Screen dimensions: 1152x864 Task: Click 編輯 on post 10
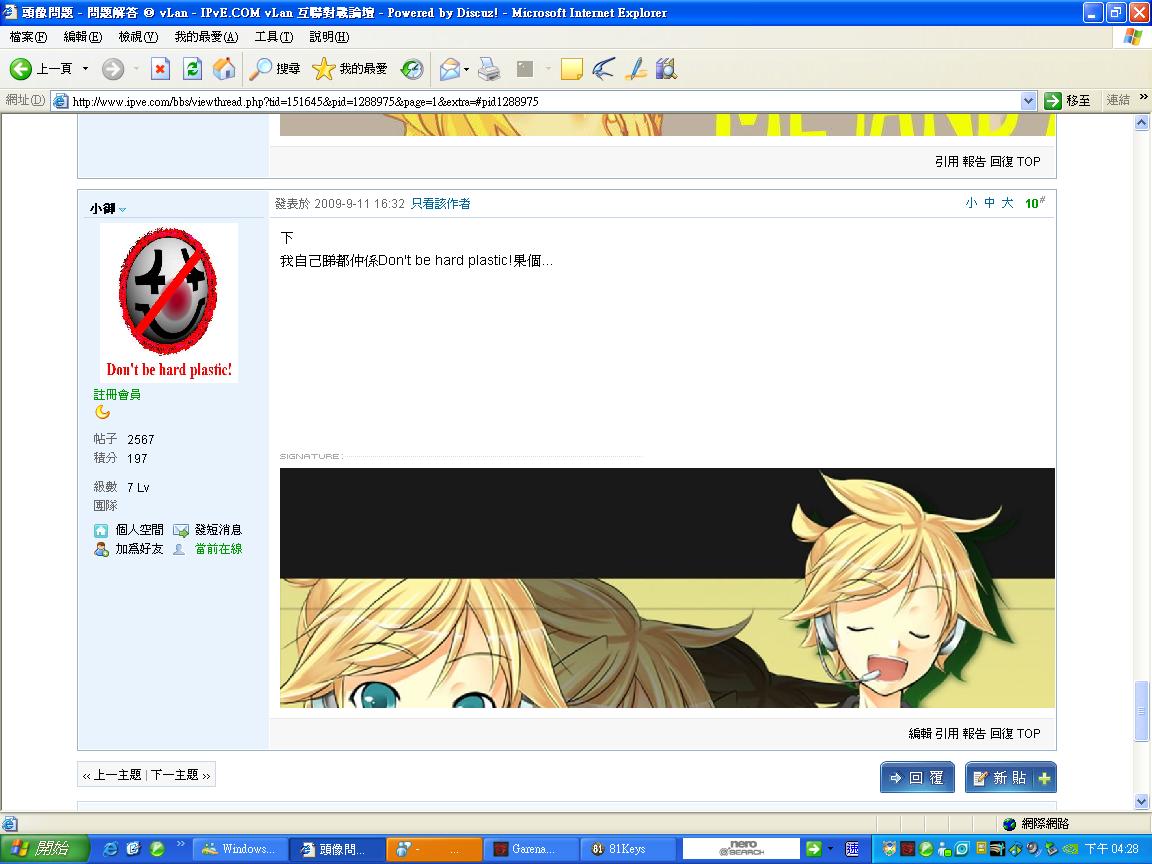(x=921, y=733)
